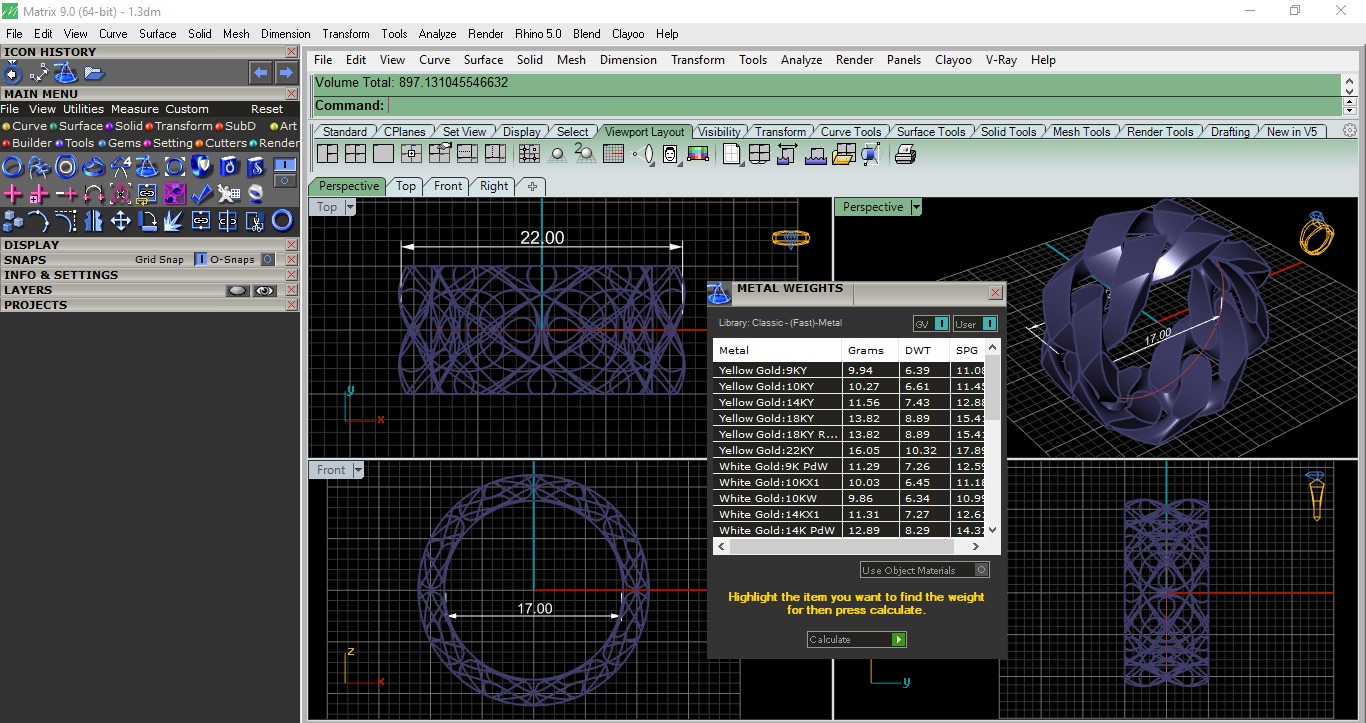Click the Metal Weights horizontal scrollbar
The height and width of the screenshot is (723, 1366).
point(850,546)
